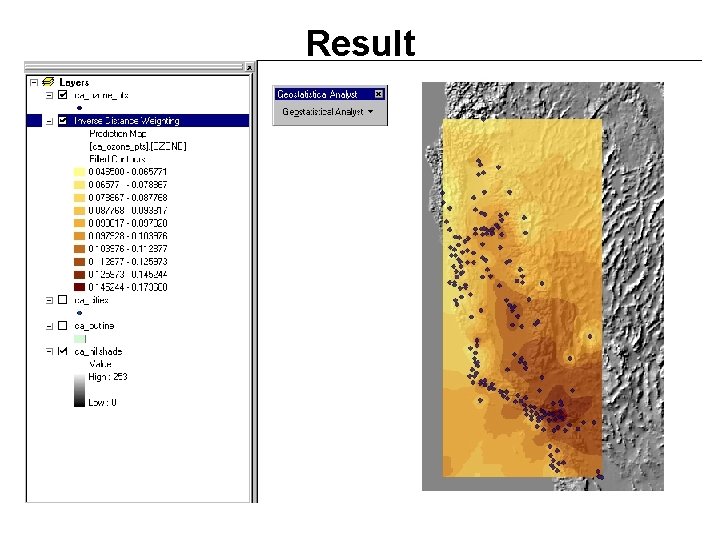This screenshot has width=720, height=540.
Task: Close the Geostatistical Analyst toolbar
Action: pyautogui.click(x=378, y=94)
